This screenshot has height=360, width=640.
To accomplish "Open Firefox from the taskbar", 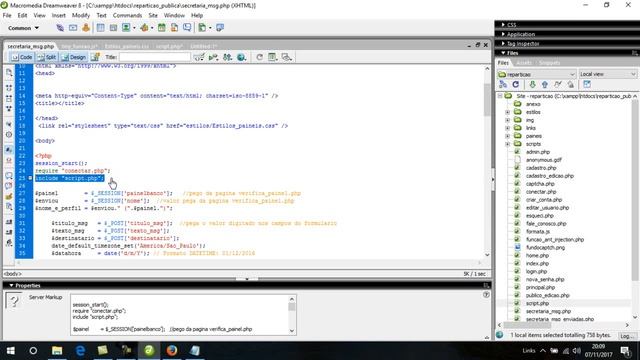I will coord(172,350).
